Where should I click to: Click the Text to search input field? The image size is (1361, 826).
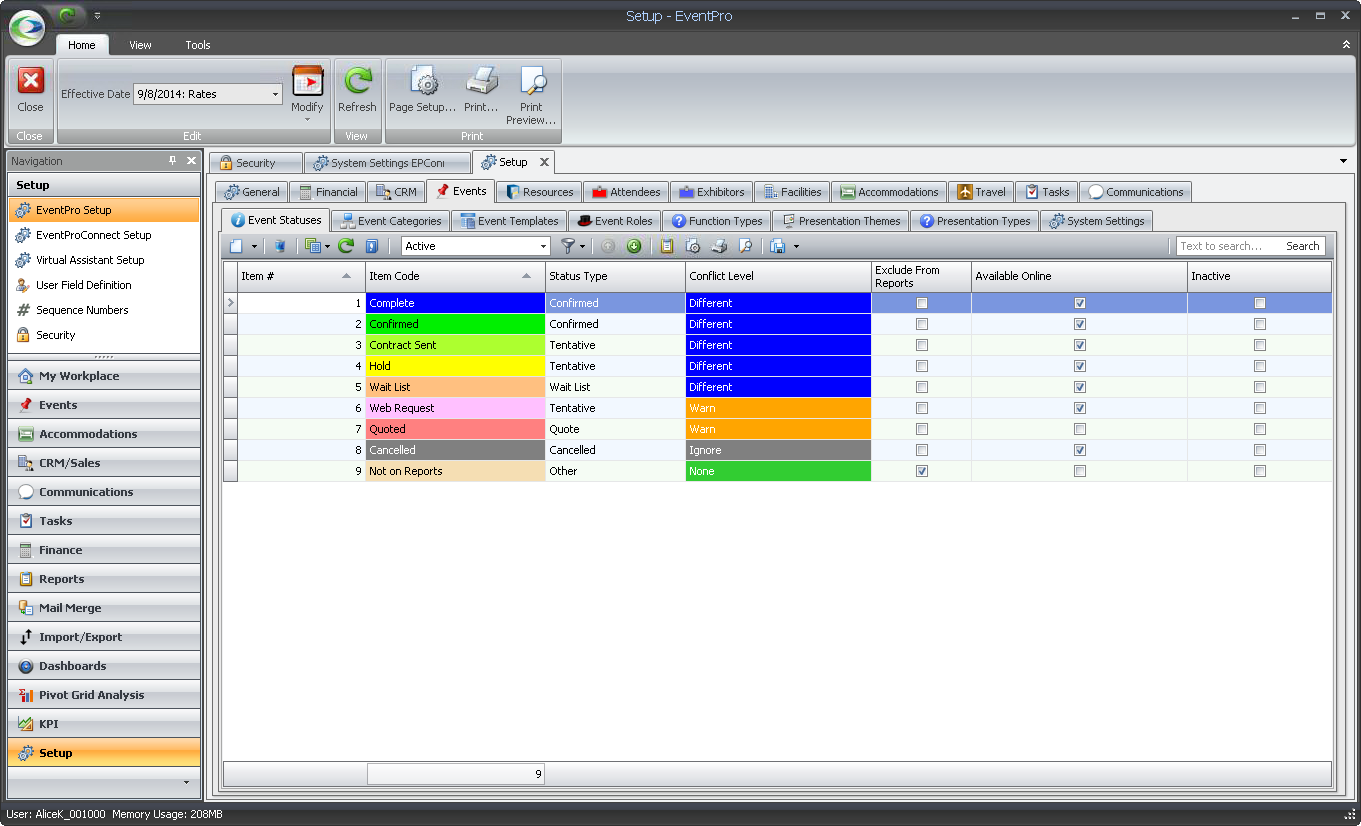(x=1229, y=246)
